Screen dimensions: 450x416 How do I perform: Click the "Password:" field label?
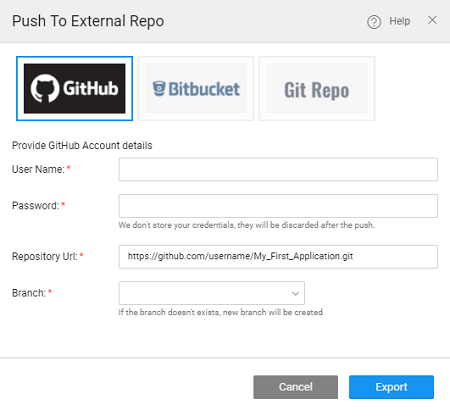(x=36, y=206)
